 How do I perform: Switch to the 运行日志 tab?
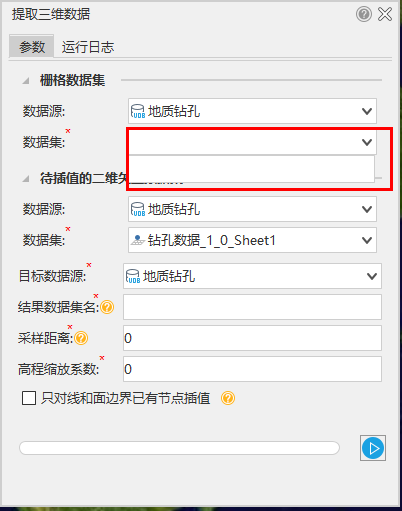coord(88,47)
